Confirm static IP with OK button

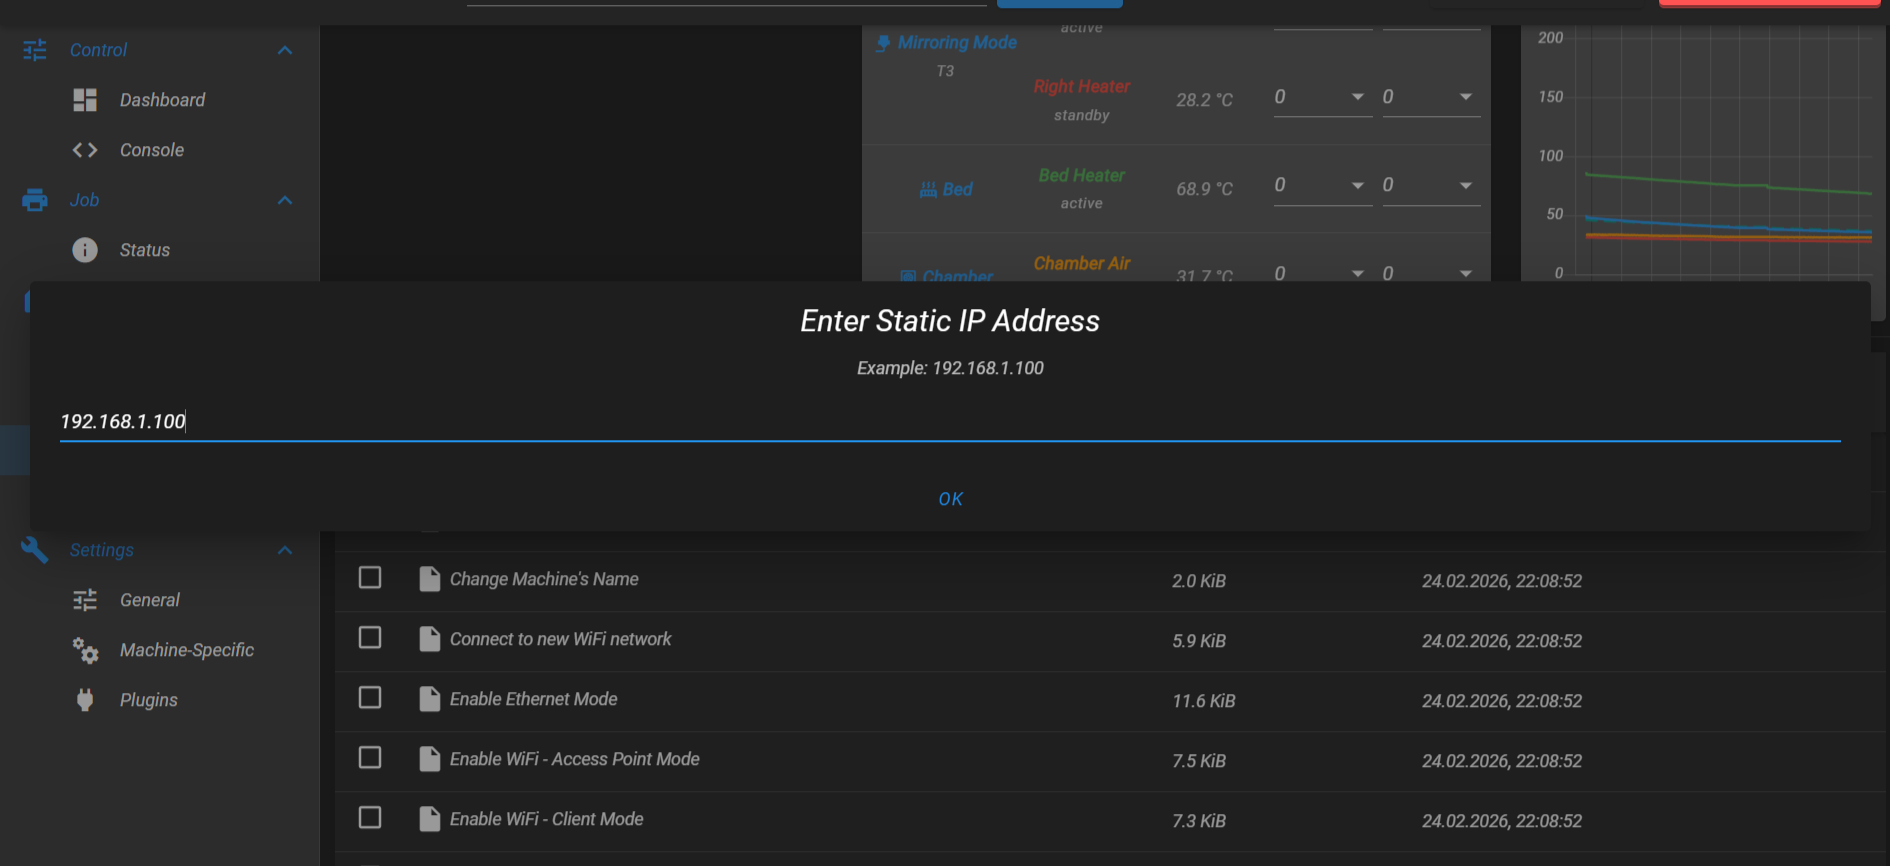point(951,499)
